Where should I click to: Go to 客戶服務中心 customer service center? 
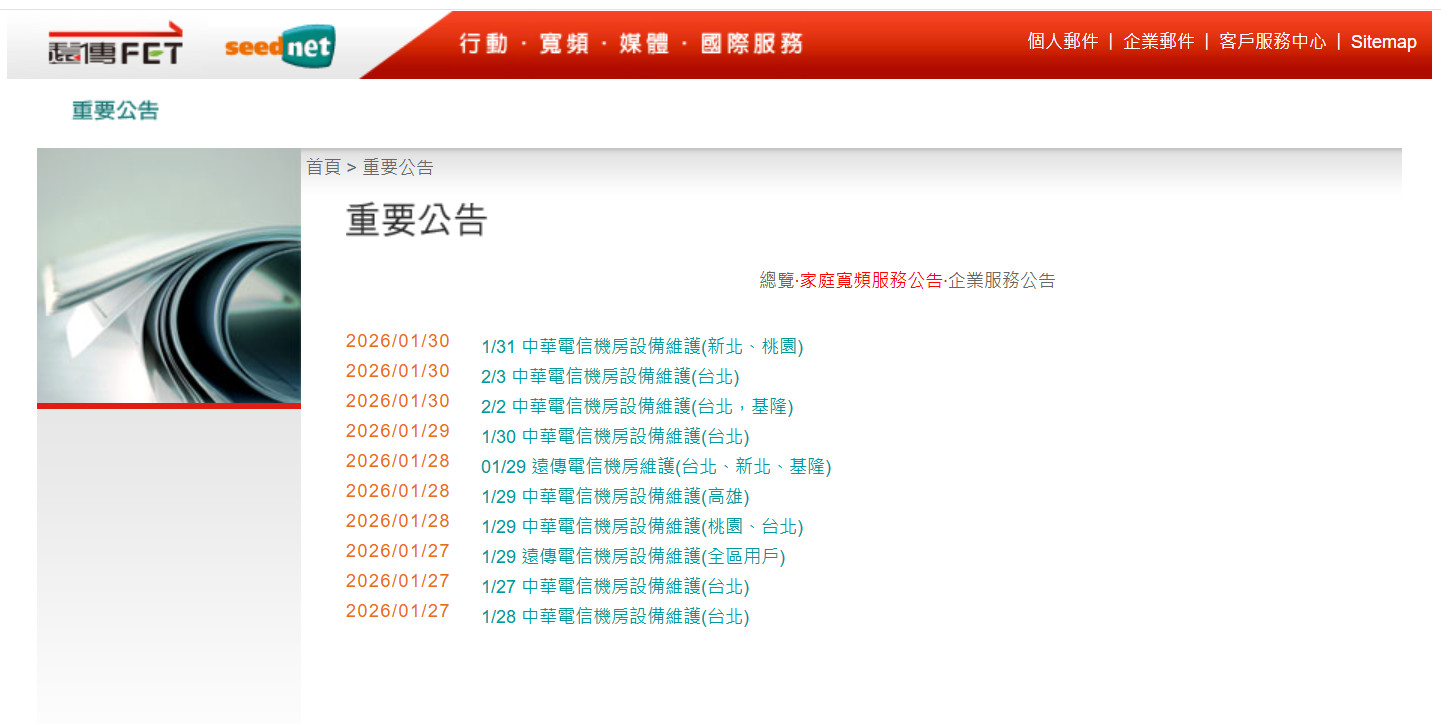click(x=1272, y=41)
